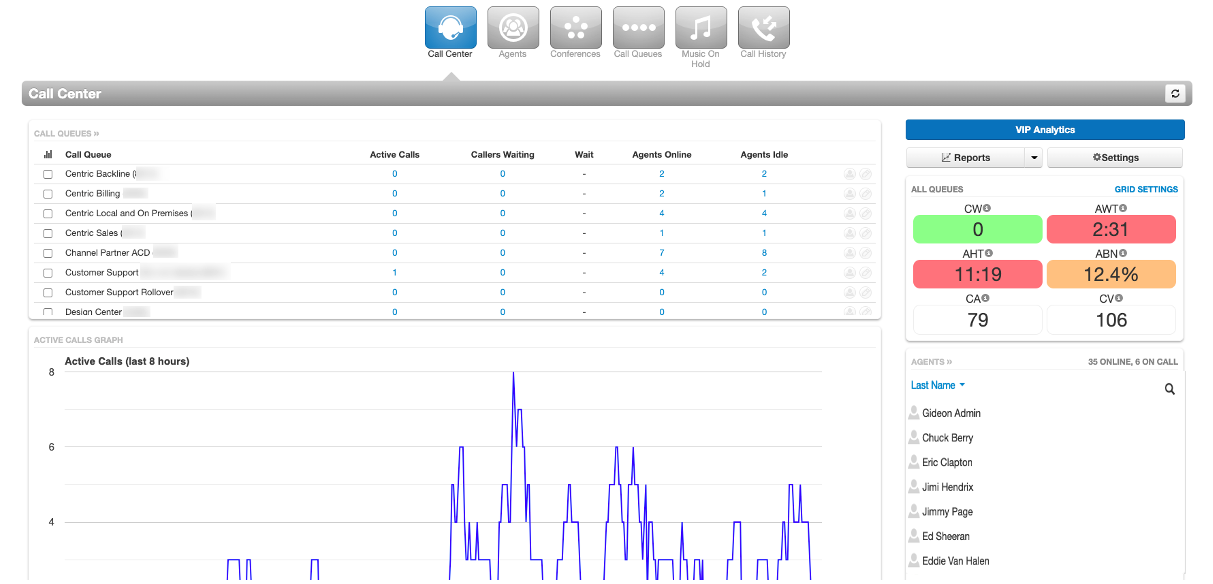This screenshot has width=1213, height=584.
Task: Check the Centric Billing queue checkbox
Action: coord(48,194)
